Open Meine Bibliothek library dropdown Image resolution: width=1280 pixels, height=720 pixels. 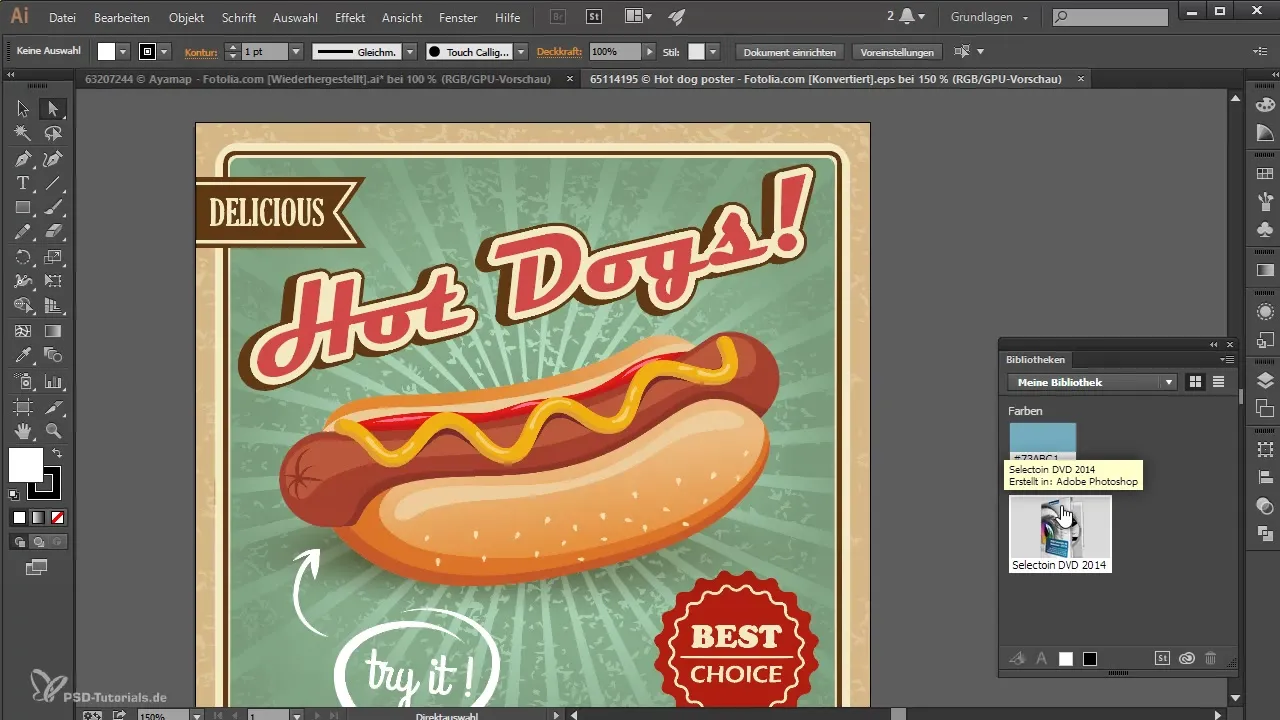(1092, 382)
